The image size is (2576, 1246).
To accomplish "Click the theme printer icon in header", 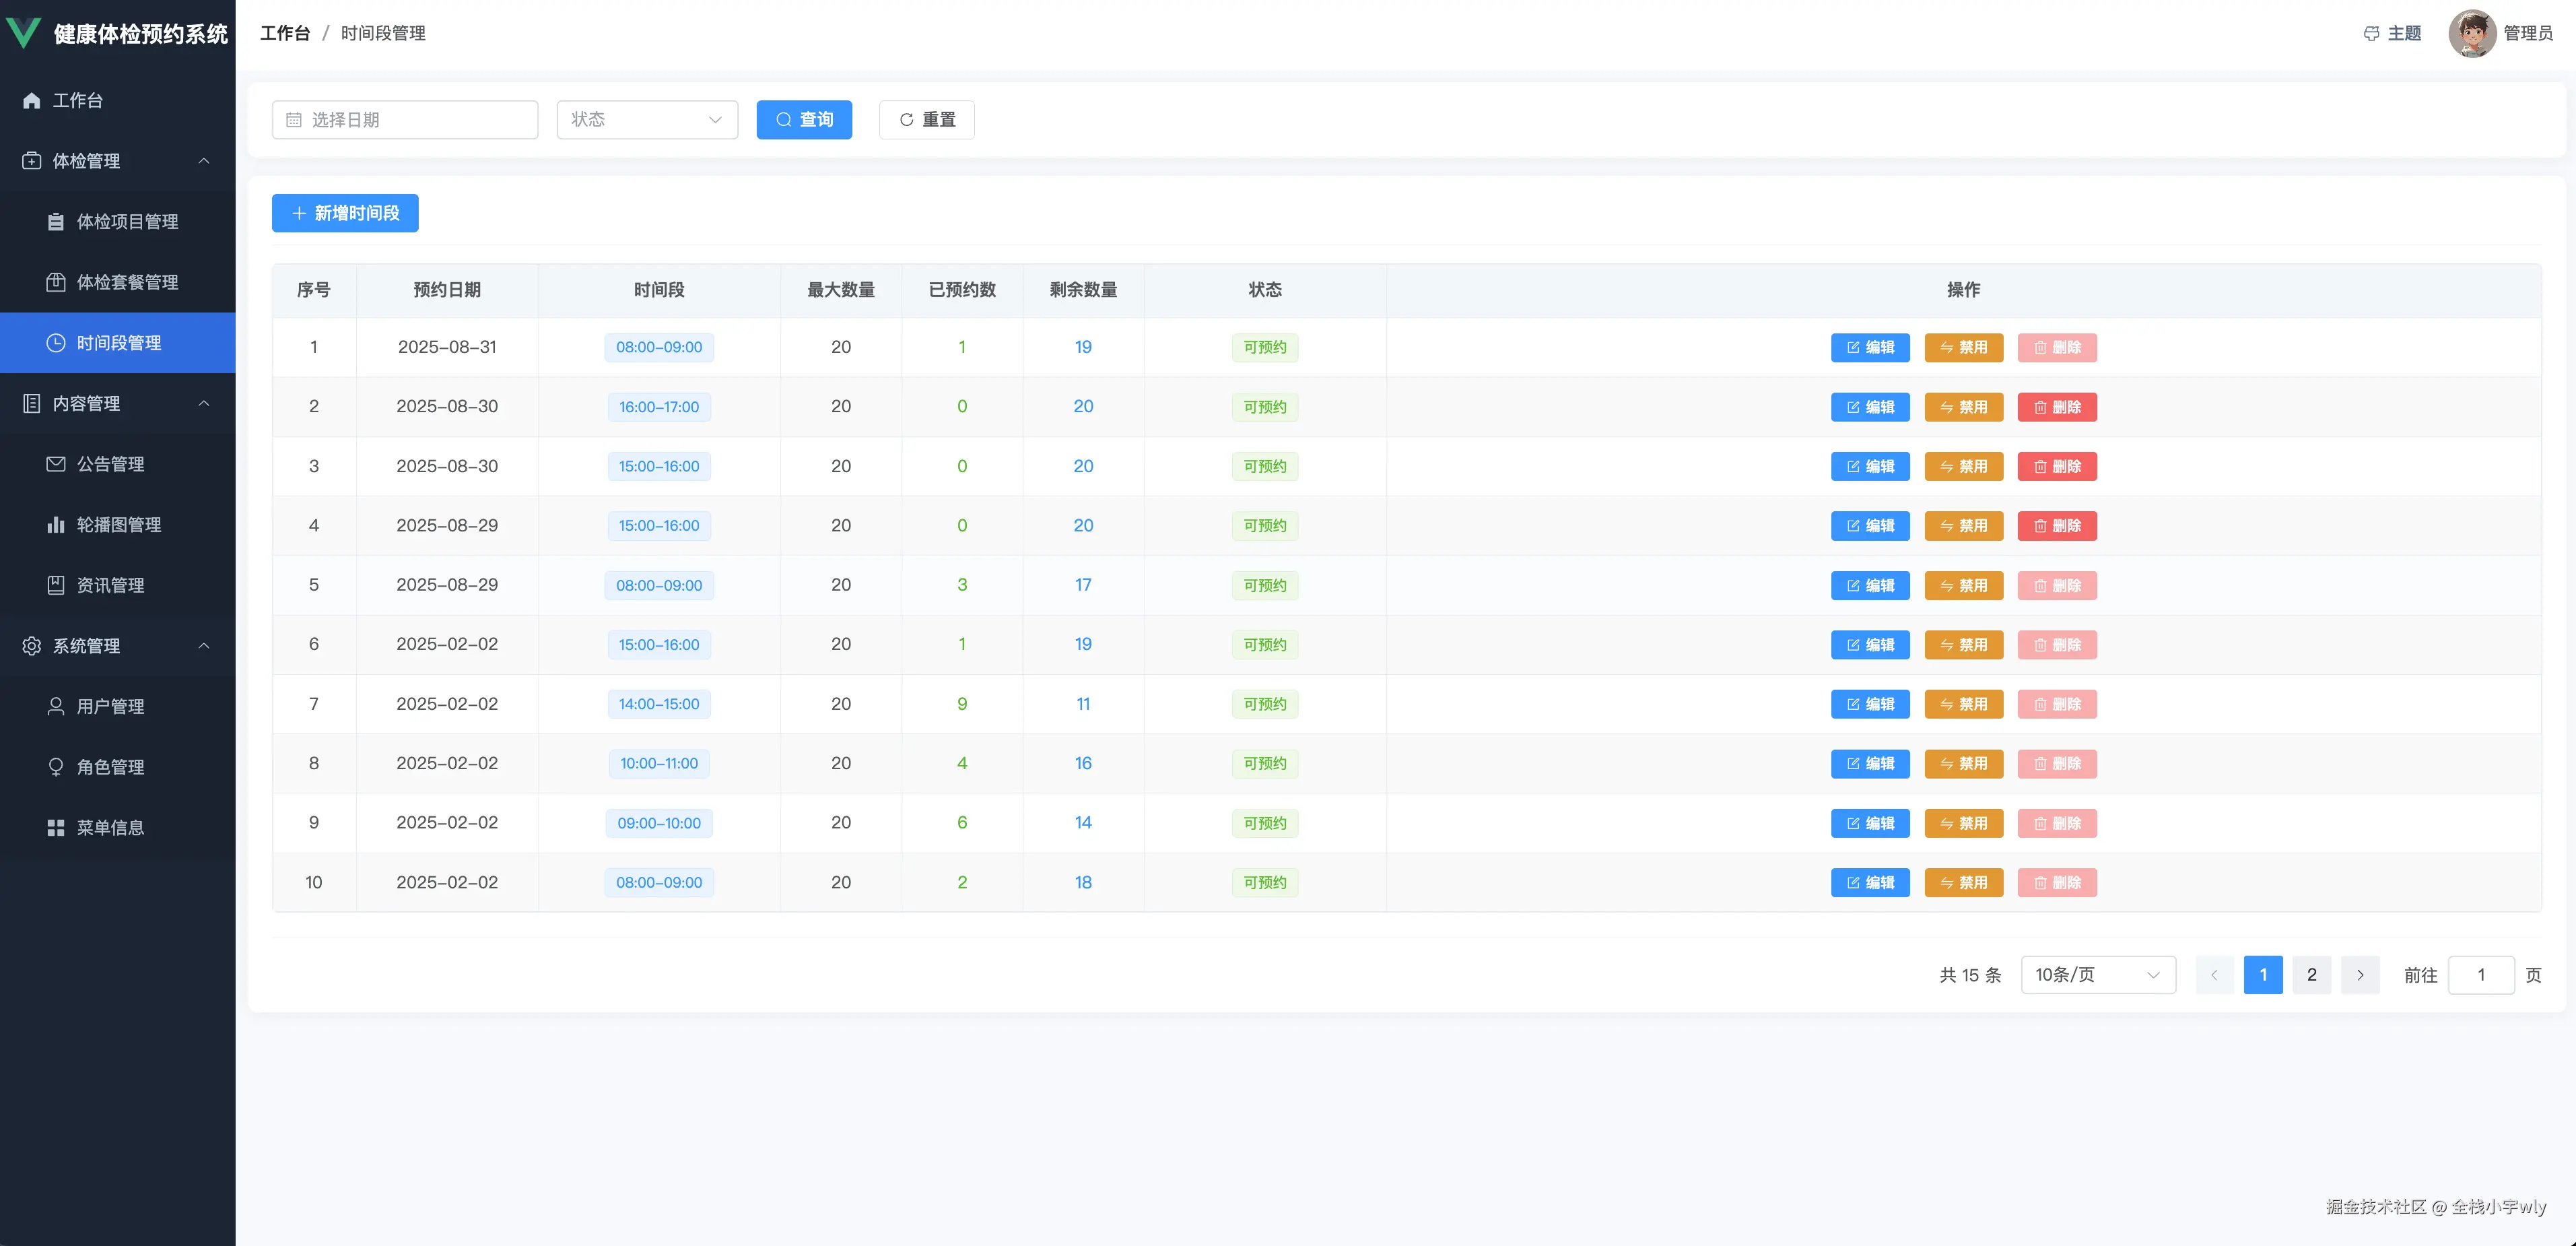I will 2371,34.
